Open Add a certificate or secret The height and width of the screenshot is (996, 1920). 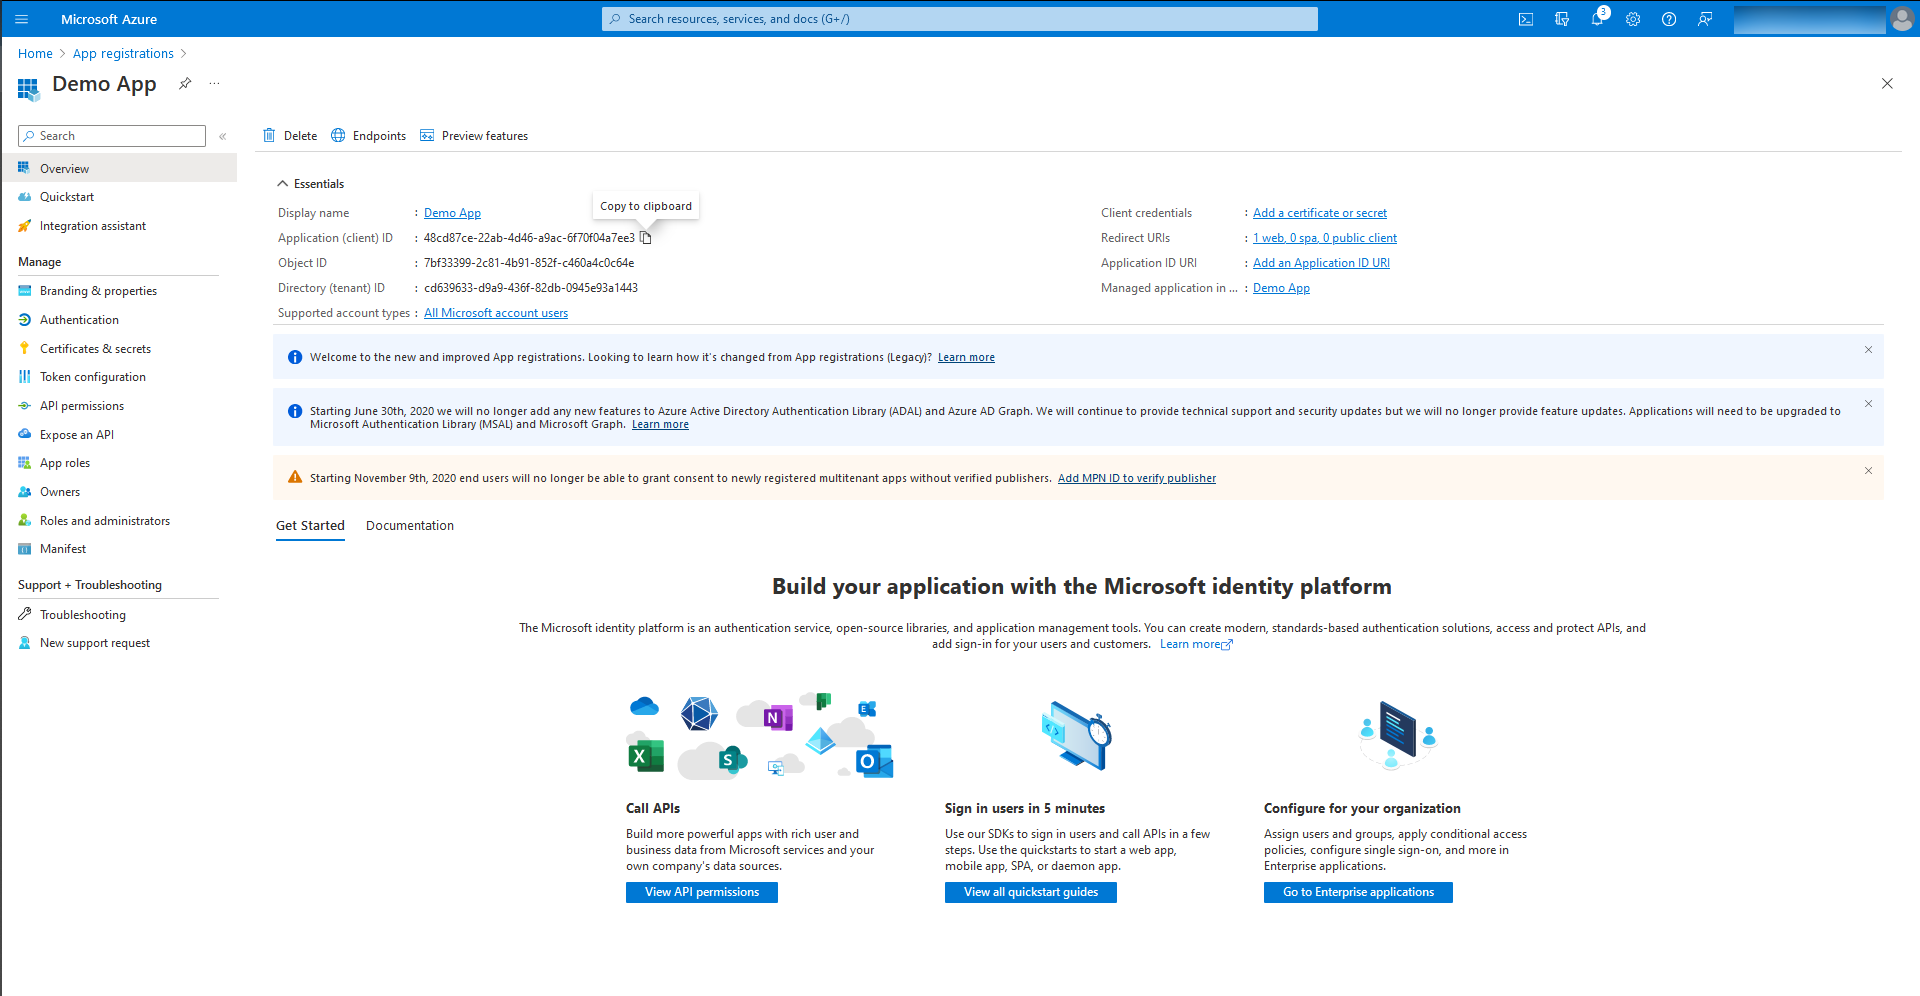click(1319, 212)
